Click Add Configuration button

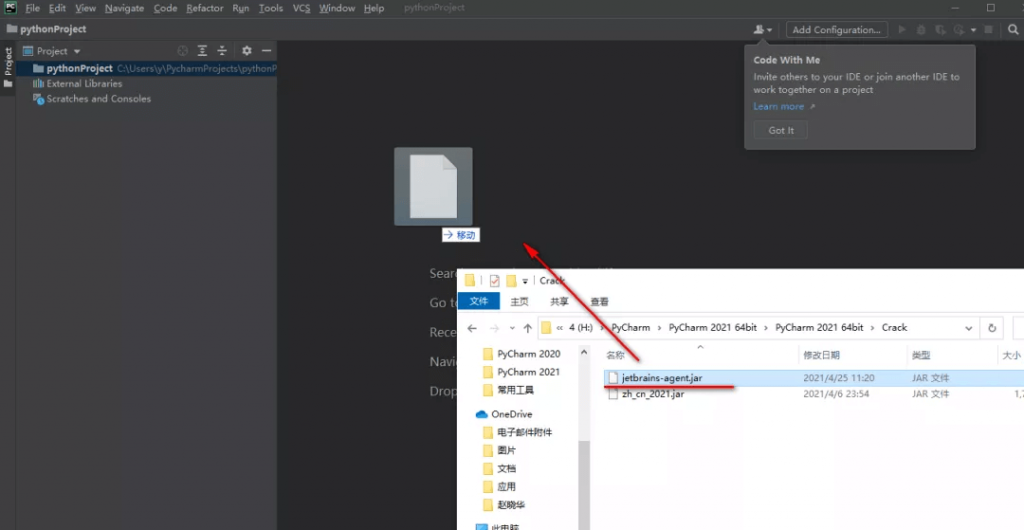tap(837, 29)
